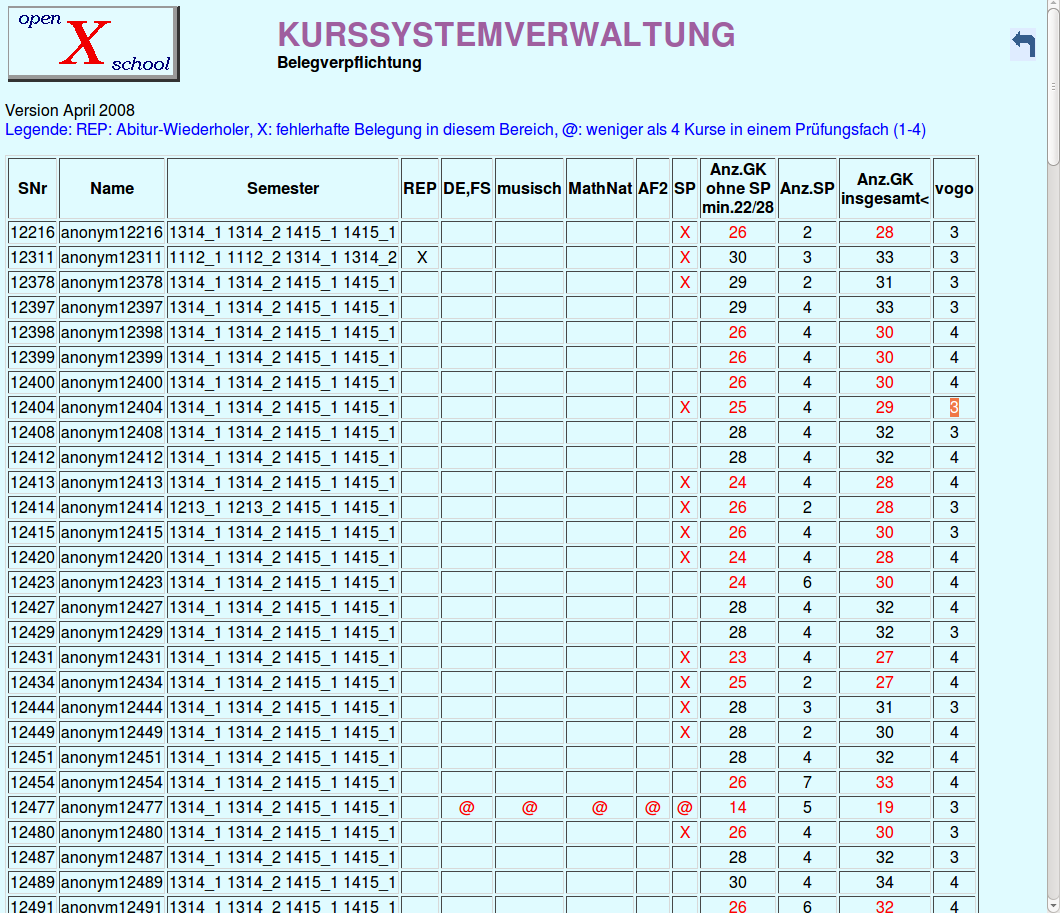Click the name anonym12451

[112, 758]
